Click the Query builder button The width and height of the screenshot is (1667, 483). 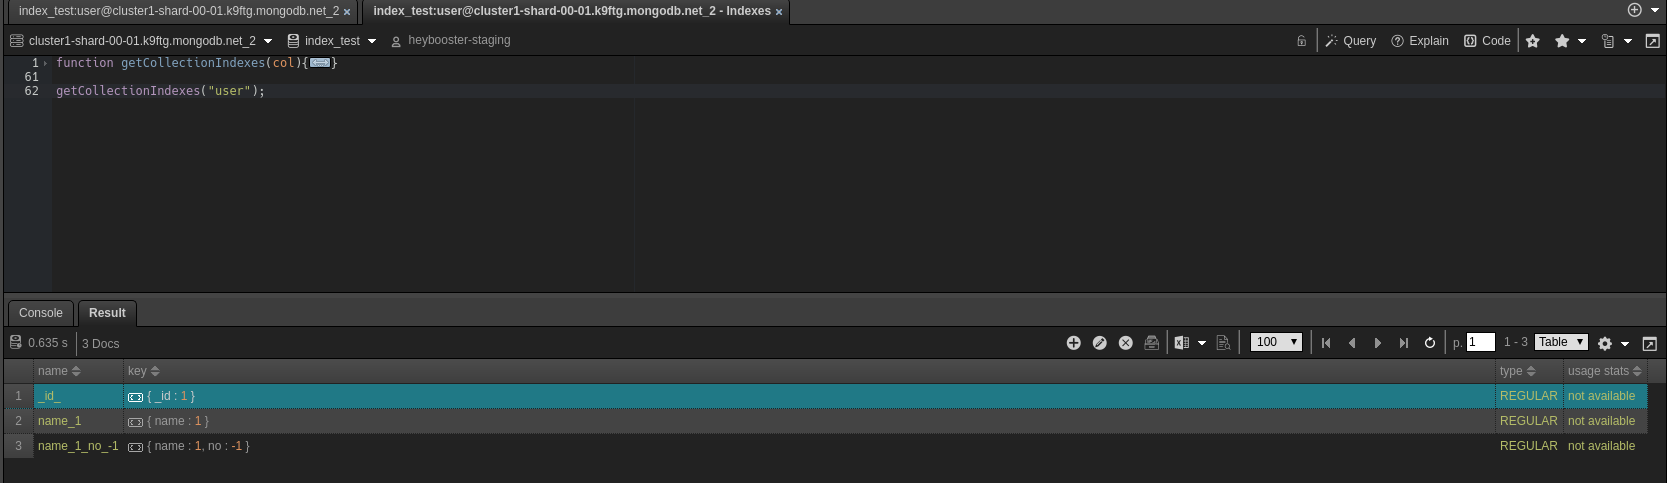[1351, 41]
